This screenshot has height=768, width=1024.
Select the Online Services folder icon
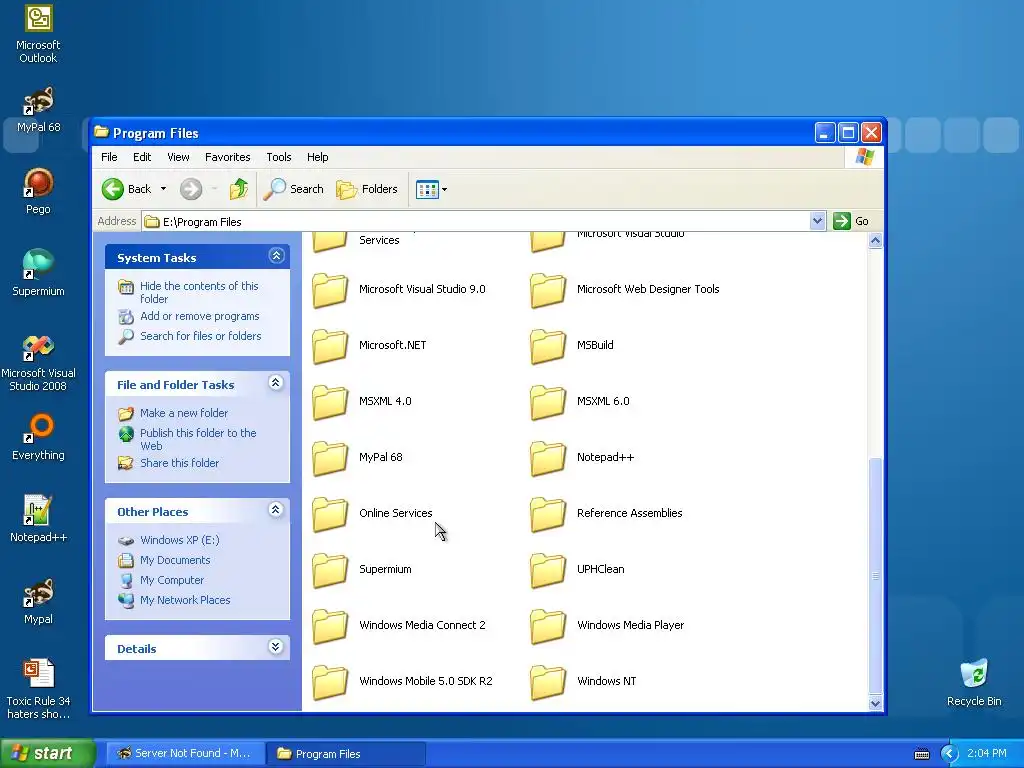(x=330, y=515)
